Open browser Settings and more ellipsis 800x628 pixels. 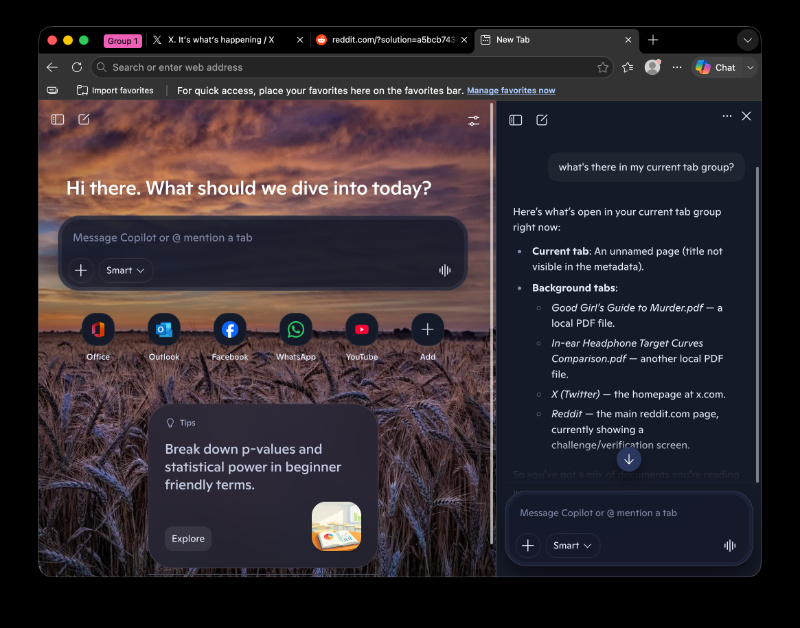pos(677,67)
